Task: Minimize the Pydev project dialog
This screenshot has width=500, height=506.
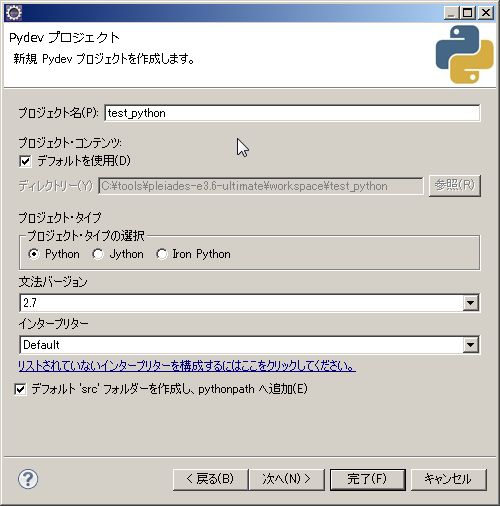Action: (x=452, y=13)
